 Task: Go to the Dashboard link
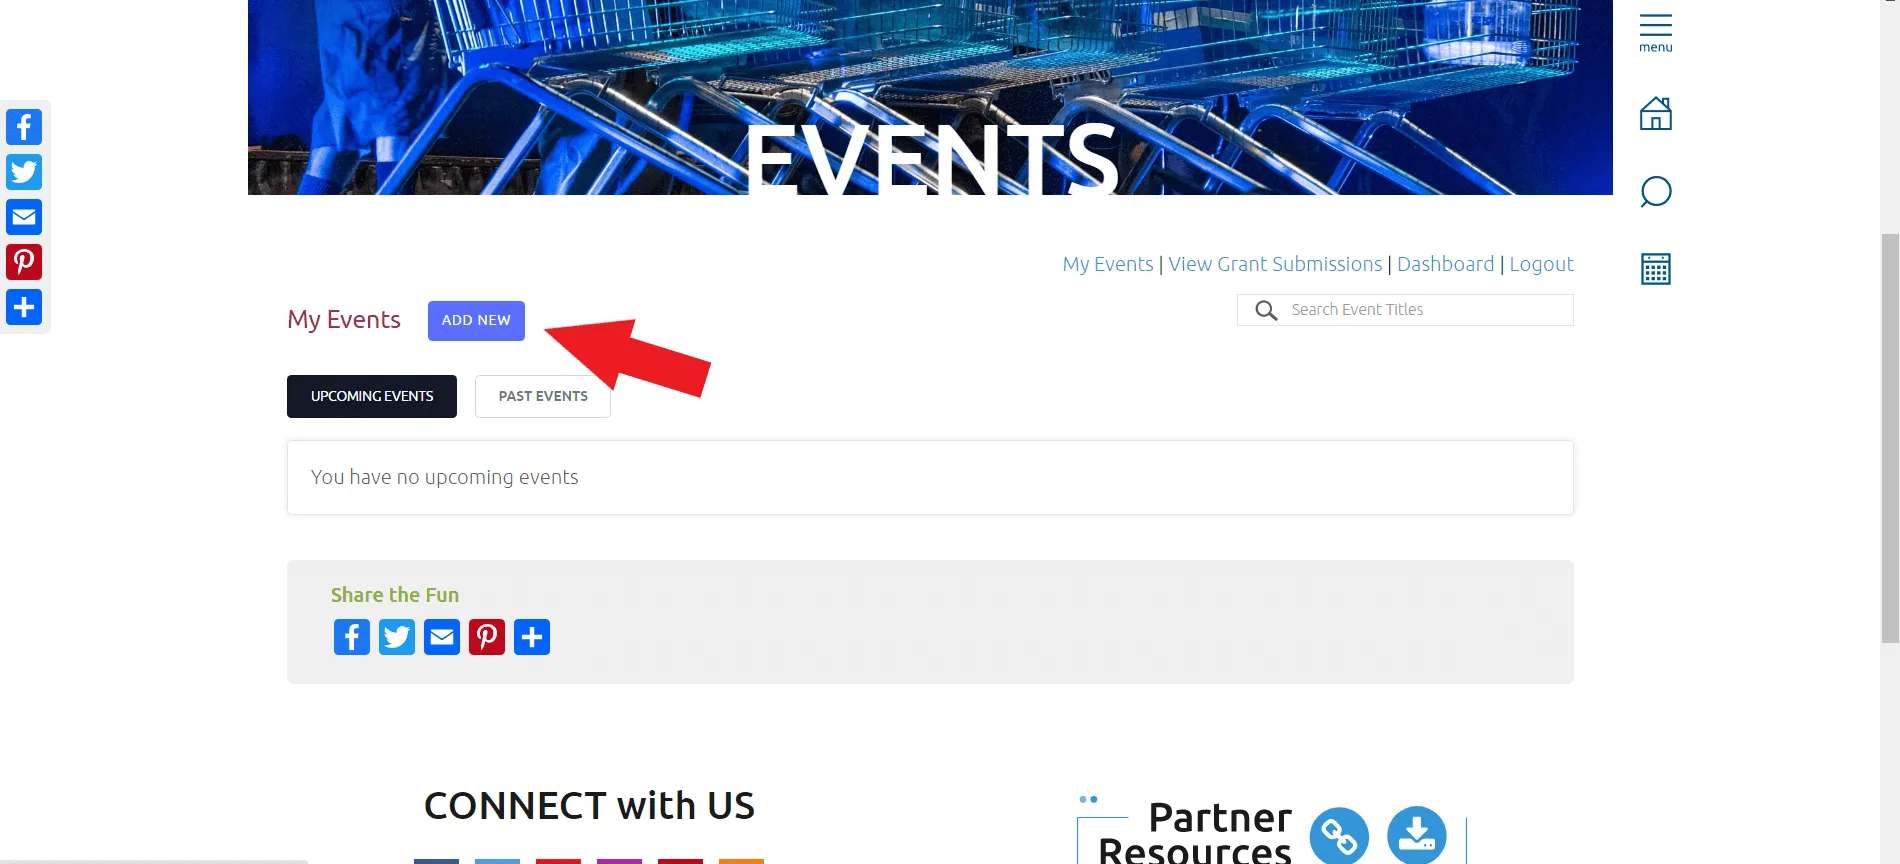click(x=1445, y=264)
